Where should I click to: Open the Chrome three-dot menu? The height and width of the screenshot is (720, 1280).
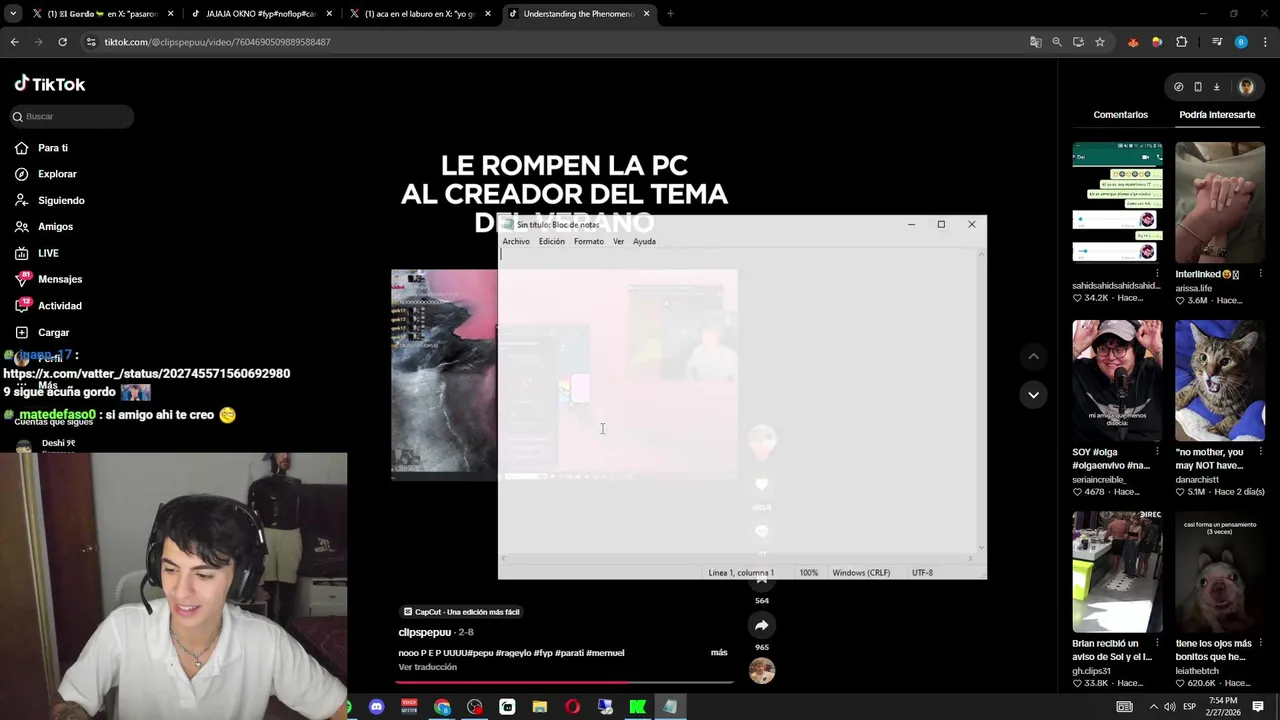[x=1265, y=42]
